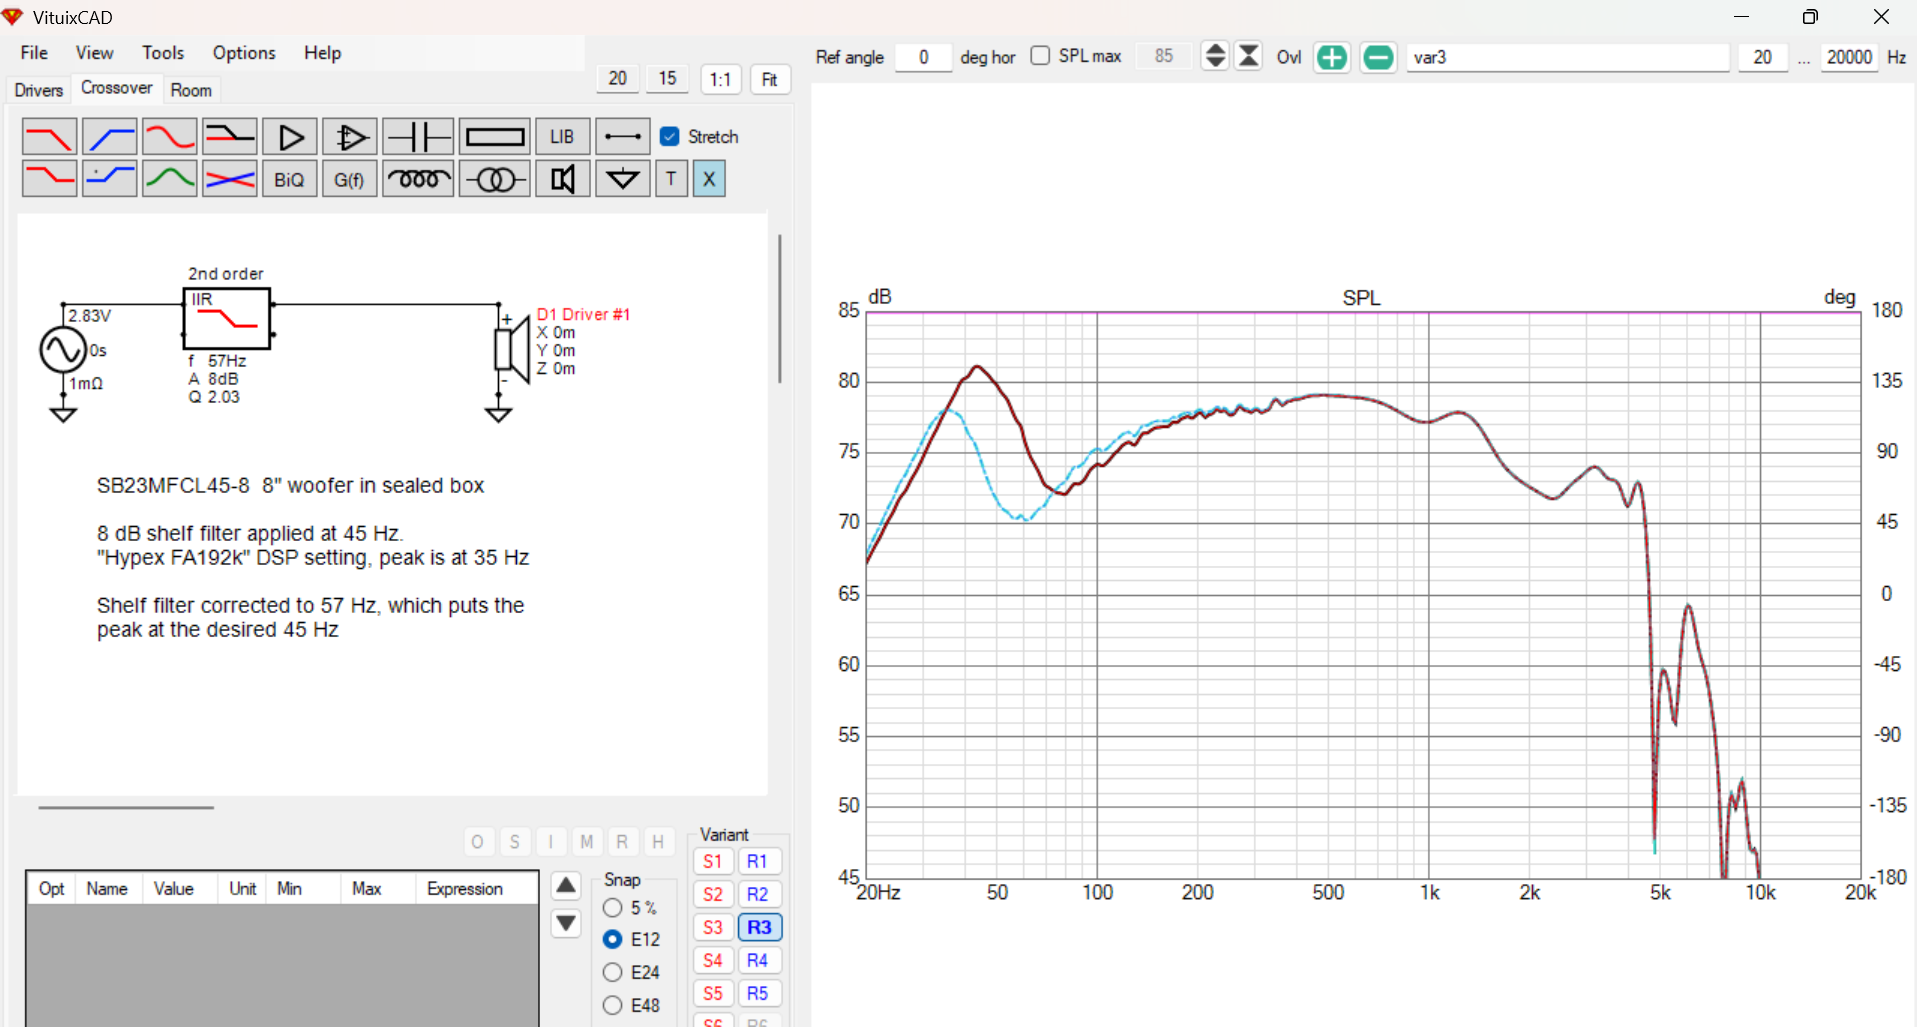1917x1027 pixels.
Task: Click the SPL max value field
Action: coord(1164,57)
